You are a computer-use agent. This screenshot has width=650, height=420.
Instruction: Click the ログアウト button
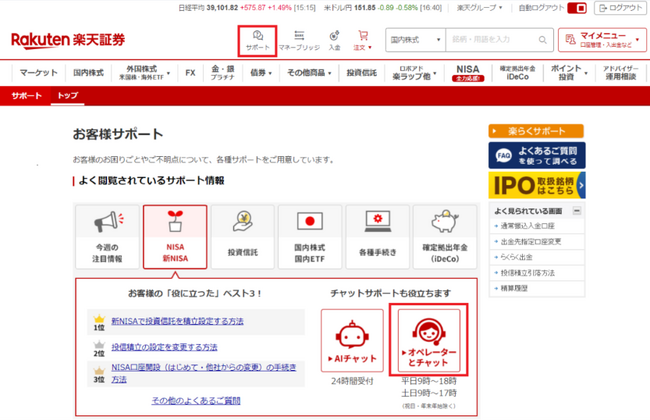(620, 8)
